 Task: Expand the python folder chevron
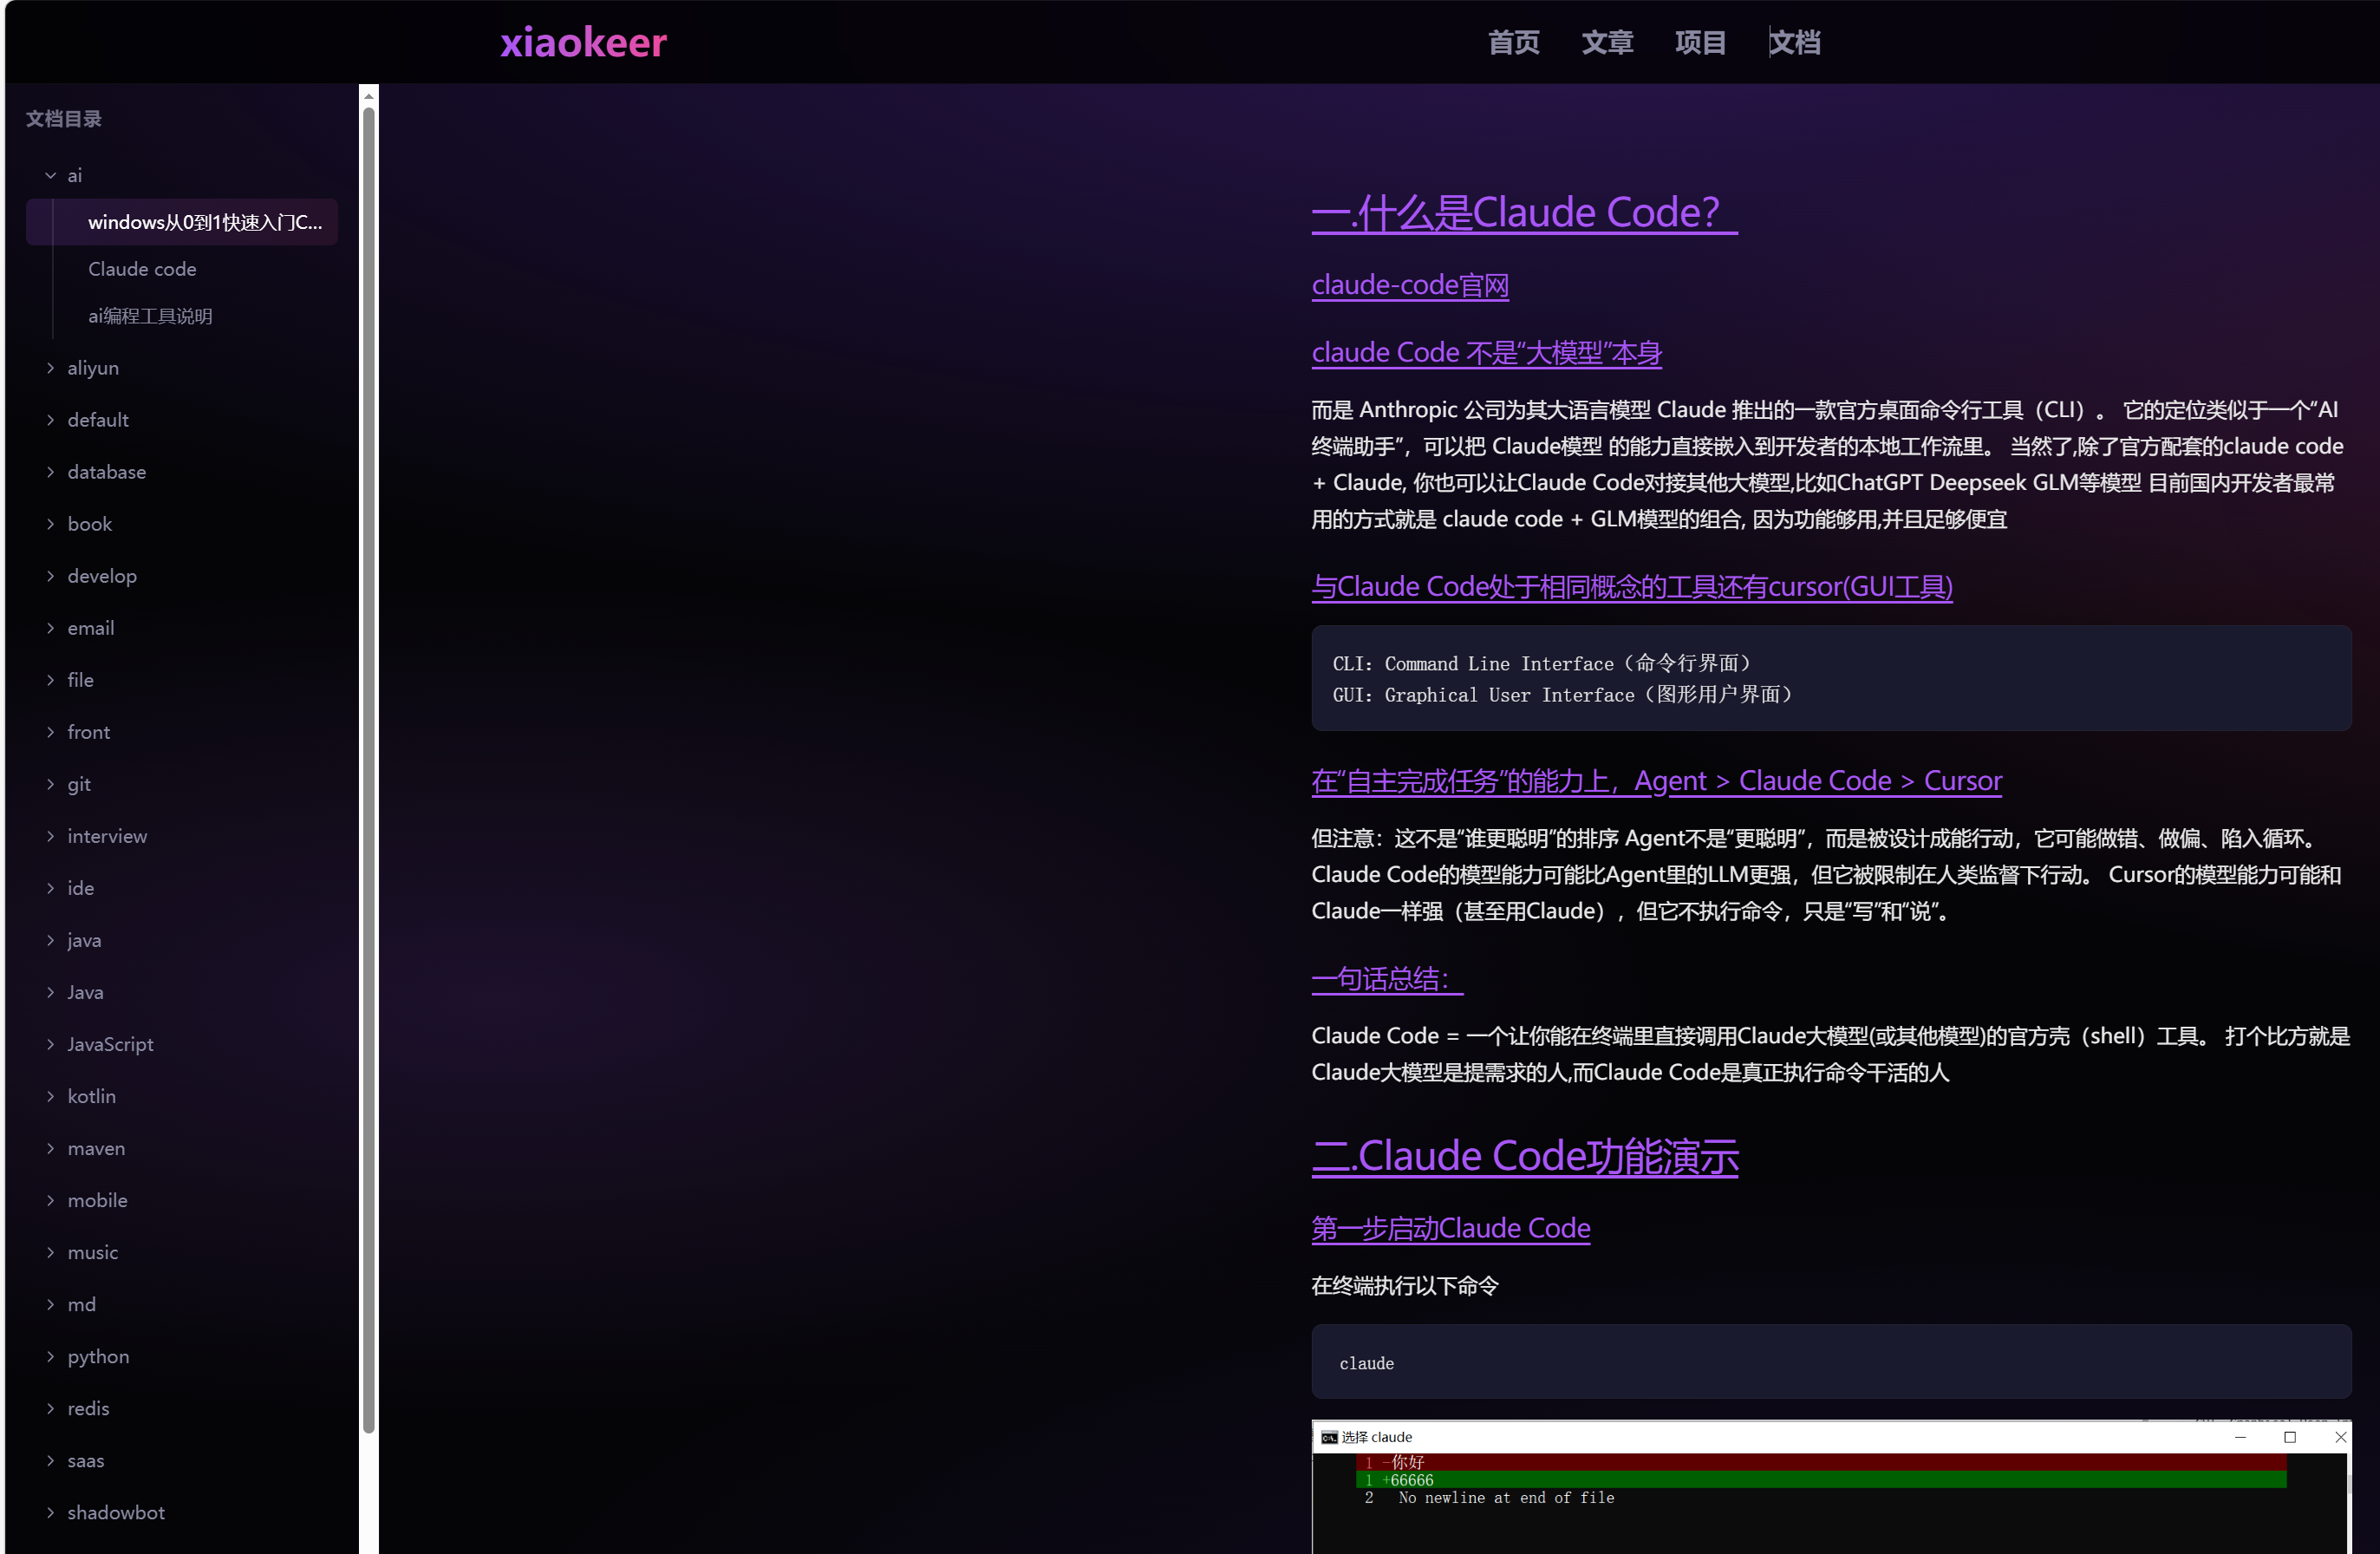pyautogui.click(x=50, y=1356)
